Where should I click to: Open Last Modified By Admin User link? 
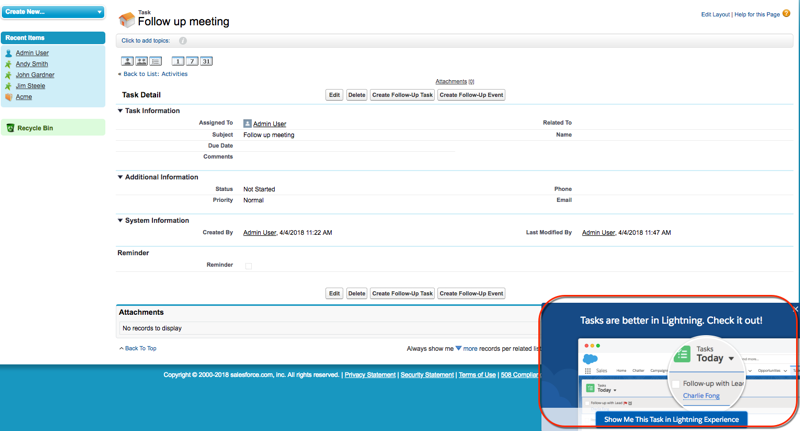(598, 233)
